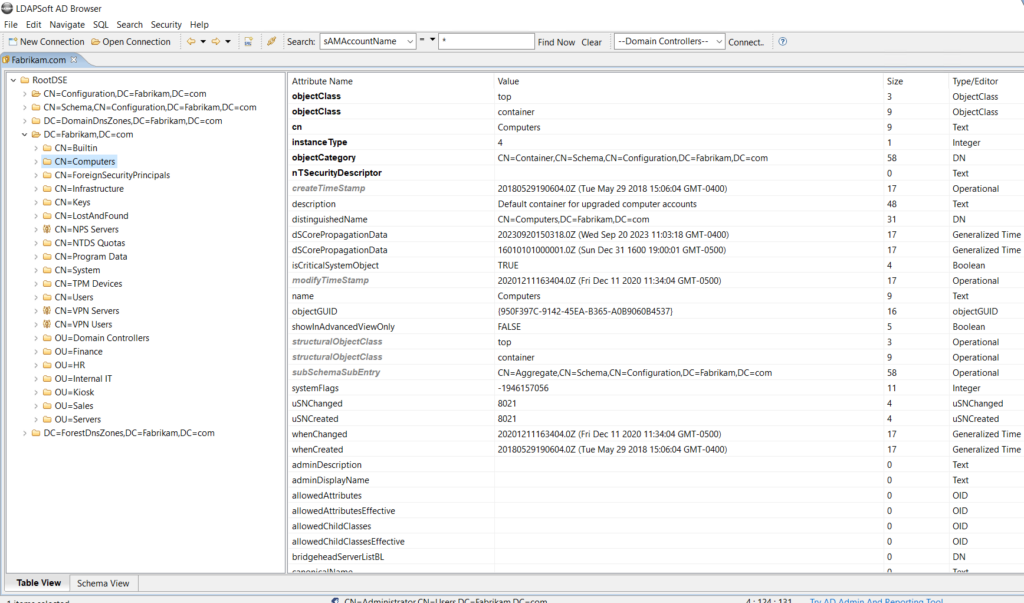Viewport: 1024px width, 603px height.
Task: Select CN=TPM Devices in the tree
Action: (88, 284)
